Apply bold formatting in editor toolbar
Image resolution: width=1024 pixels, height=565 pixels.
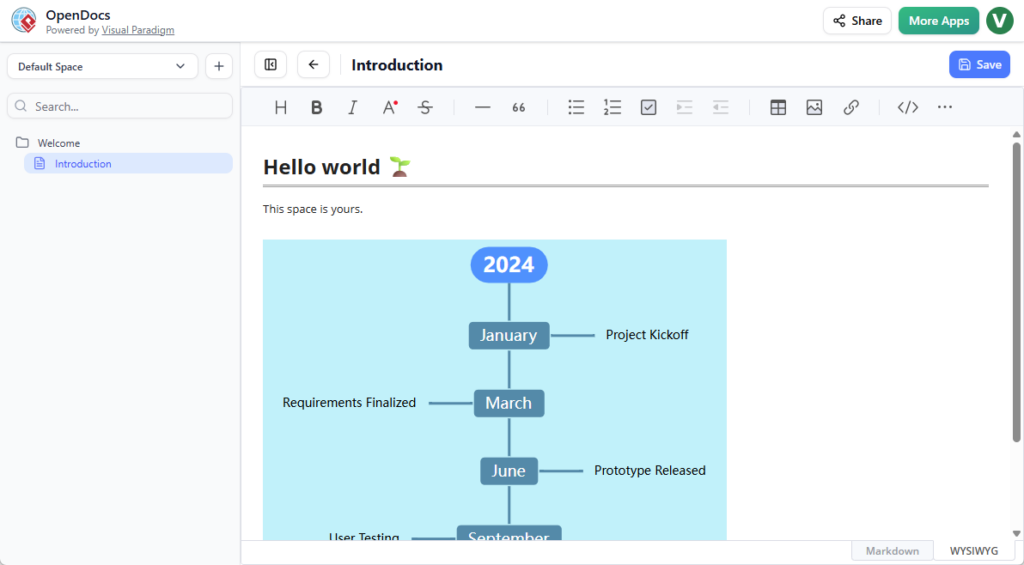click(317, 108)
